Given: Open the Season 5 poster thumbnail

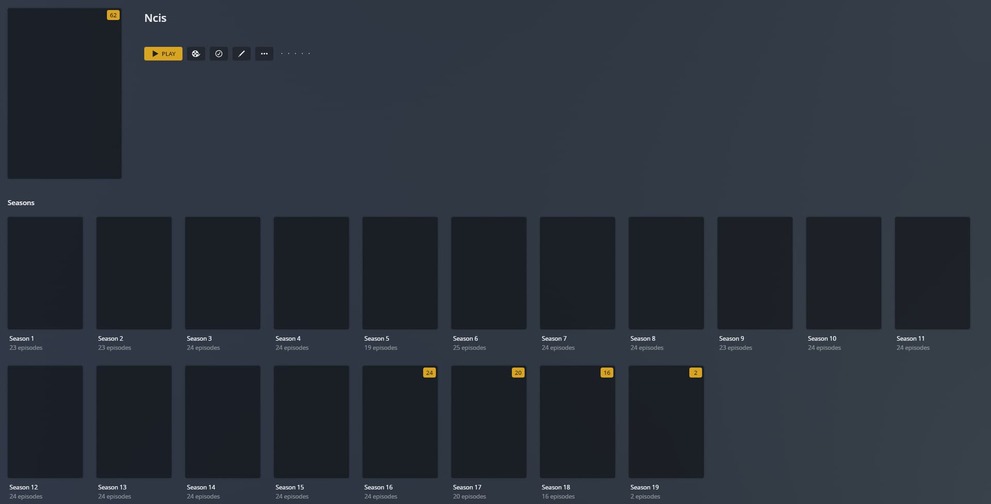Looking at the screenshot, I should [x=400, y=273].
